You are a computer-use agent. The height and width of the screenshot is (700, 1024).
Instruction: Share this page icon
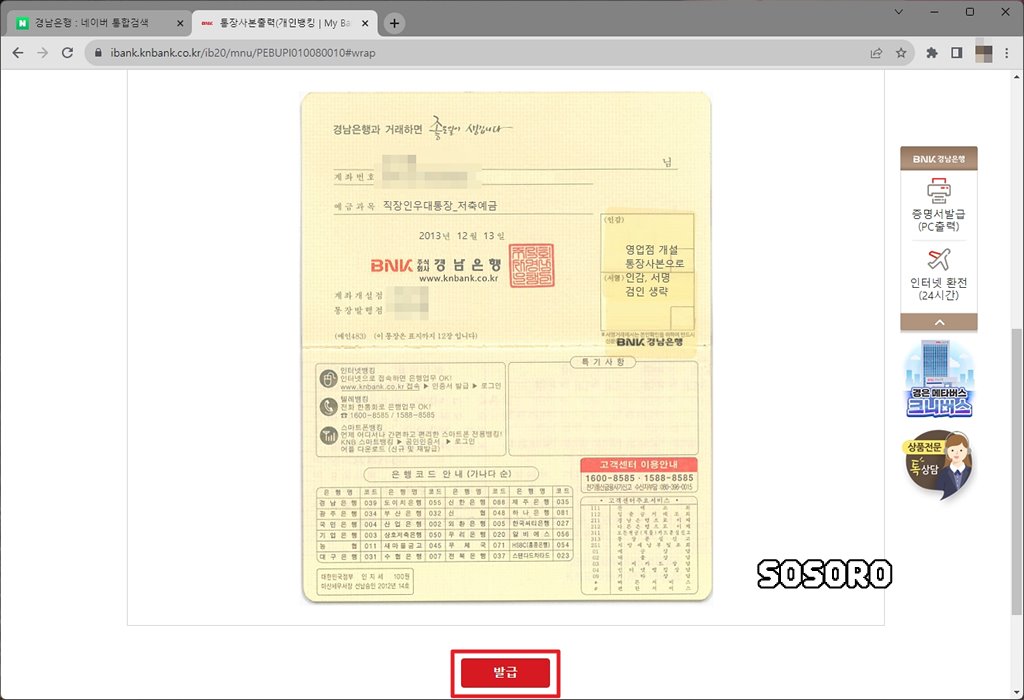[876, 53]
